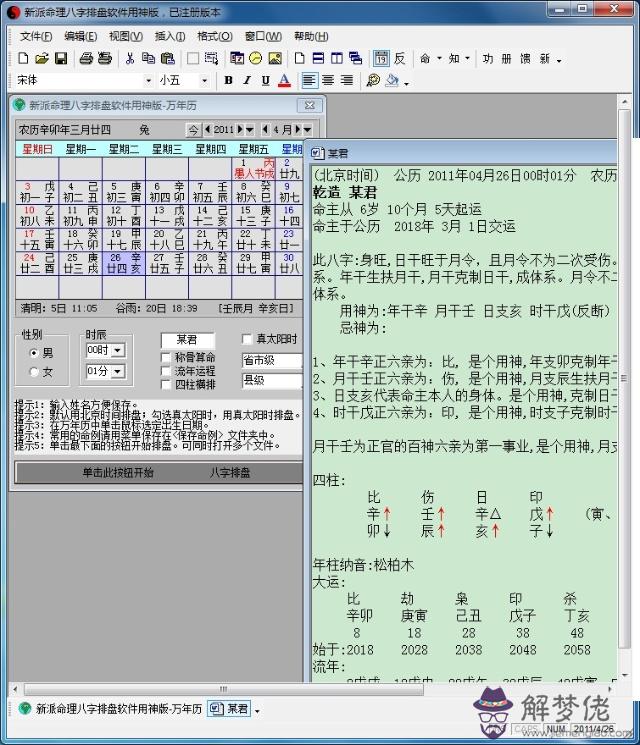Choose background fill with the paint bucket icon
Image resolution: width=640 pixels, height=745 pixels.
tap(392, 80)
